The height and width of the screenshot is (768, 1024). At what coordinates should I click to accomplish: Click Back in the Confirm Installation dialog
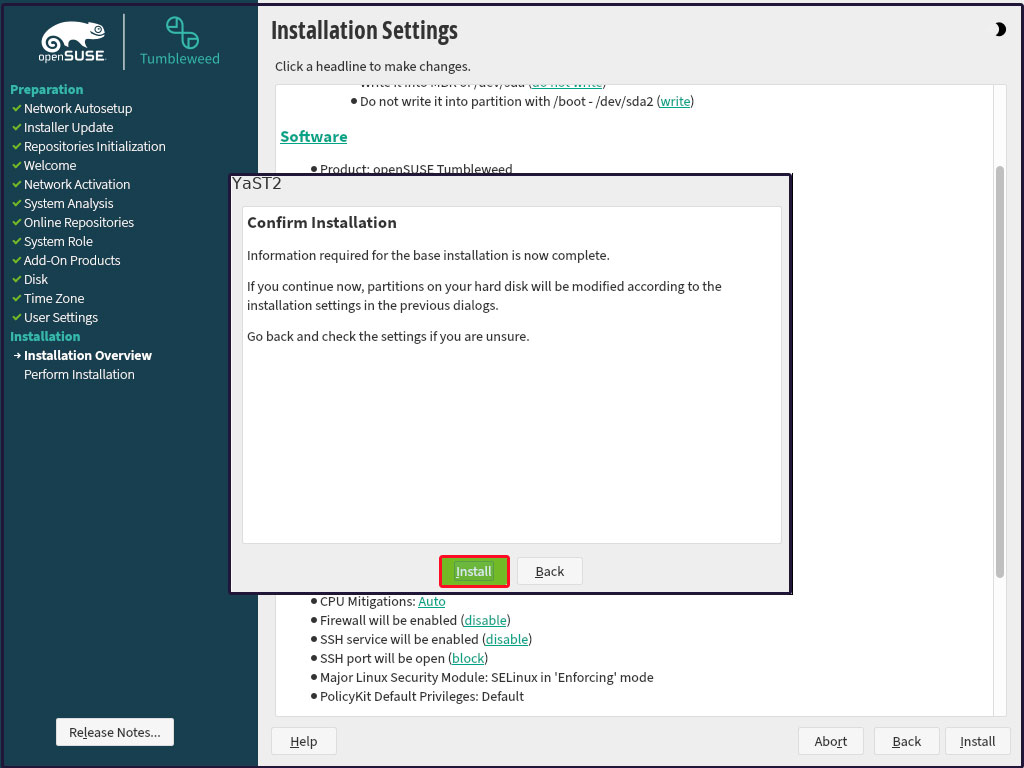click(549, 571)
